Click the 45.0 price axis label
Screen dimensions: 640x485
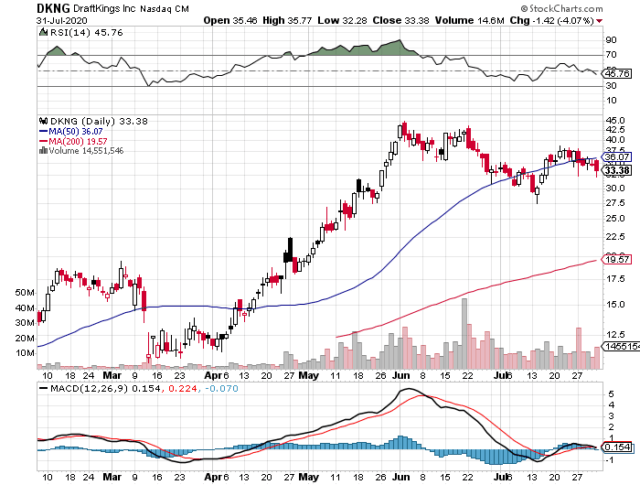coord(615,120)
